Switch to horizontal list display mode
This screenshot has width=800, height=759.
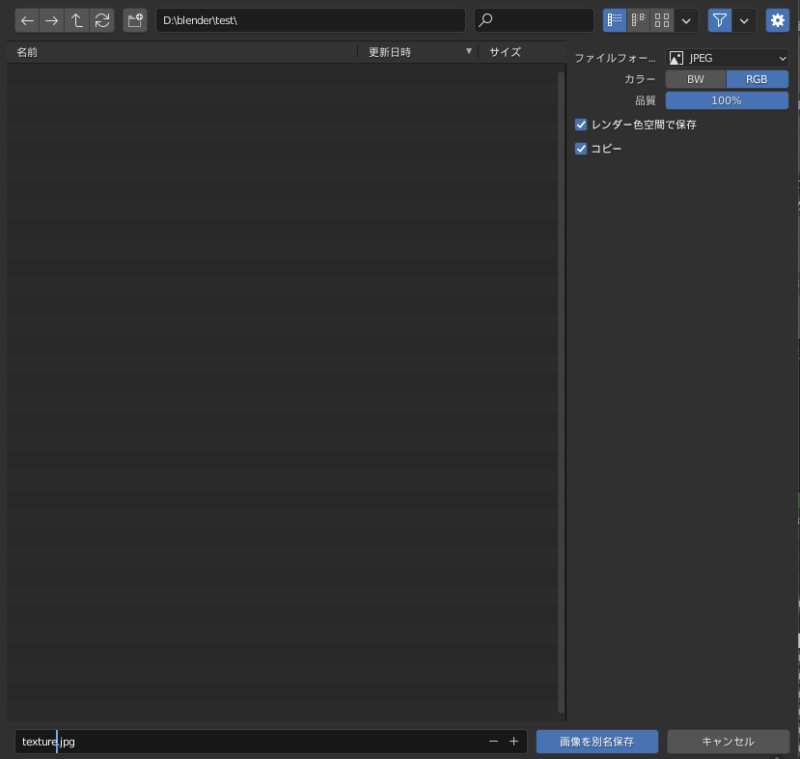pos(638,20)
